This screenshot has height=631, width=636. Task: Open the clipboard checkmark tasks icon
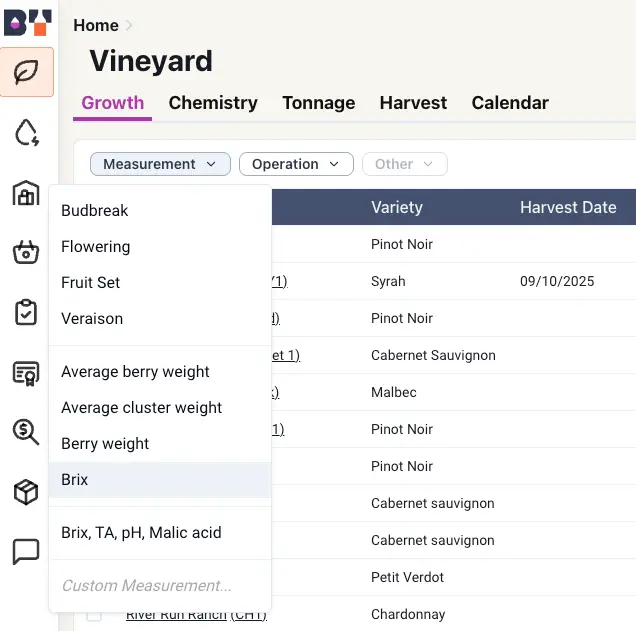pos(26,312)
